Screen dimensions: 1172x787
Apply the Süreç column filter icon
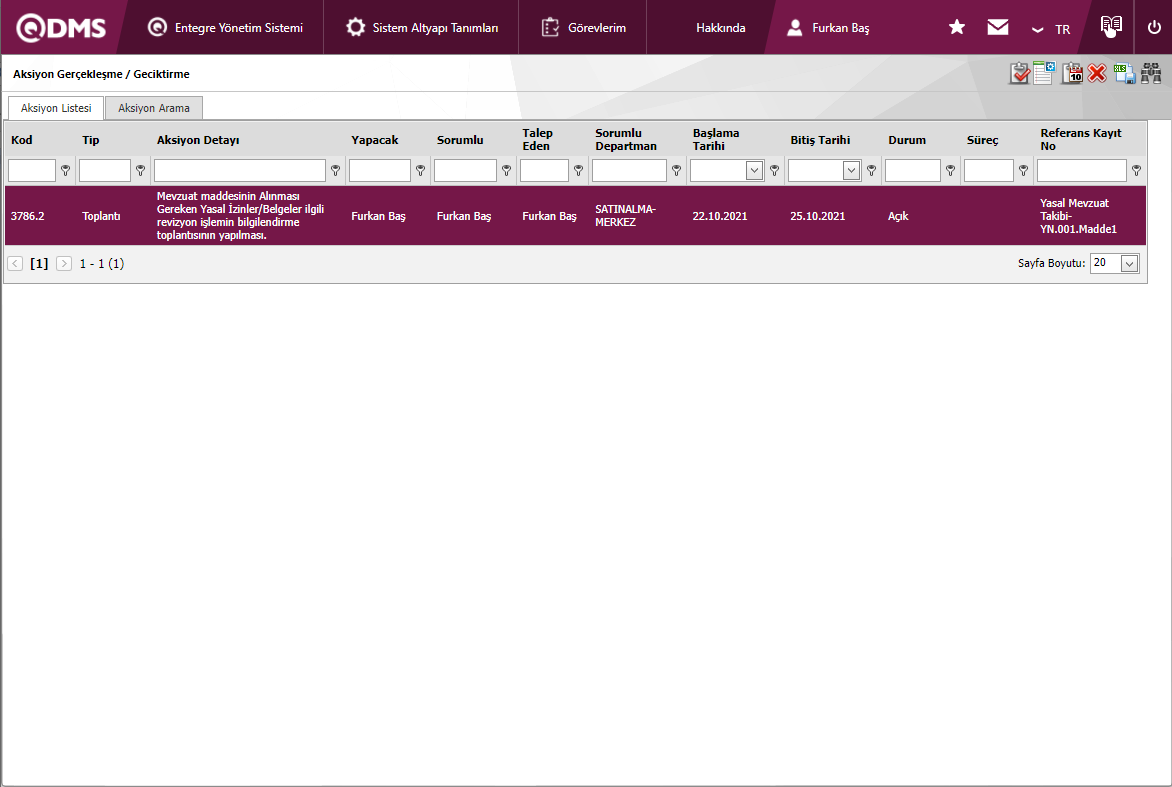(1024, 170)
